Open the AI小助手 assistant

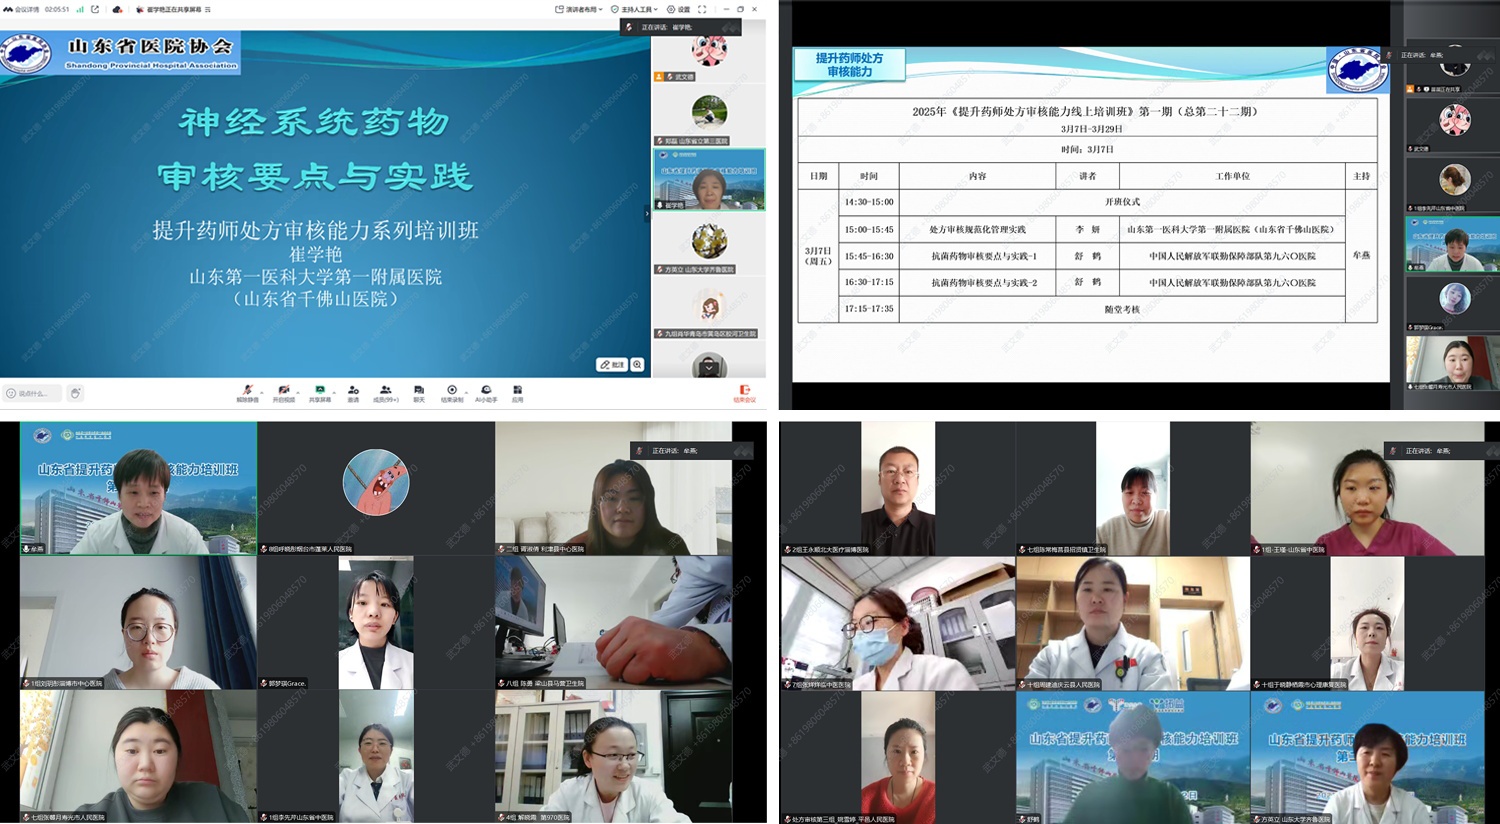[486, 391]
